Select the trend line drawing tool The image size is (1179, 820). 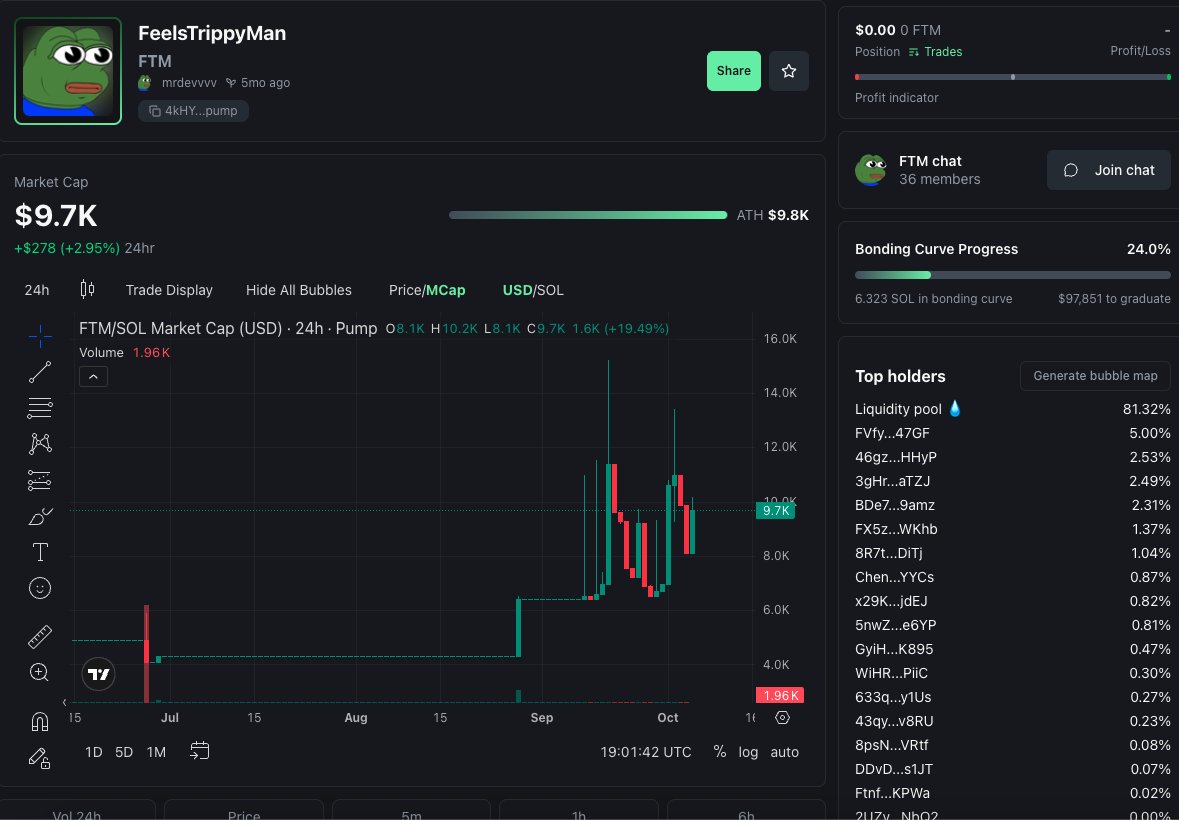[x=40, y=372]
